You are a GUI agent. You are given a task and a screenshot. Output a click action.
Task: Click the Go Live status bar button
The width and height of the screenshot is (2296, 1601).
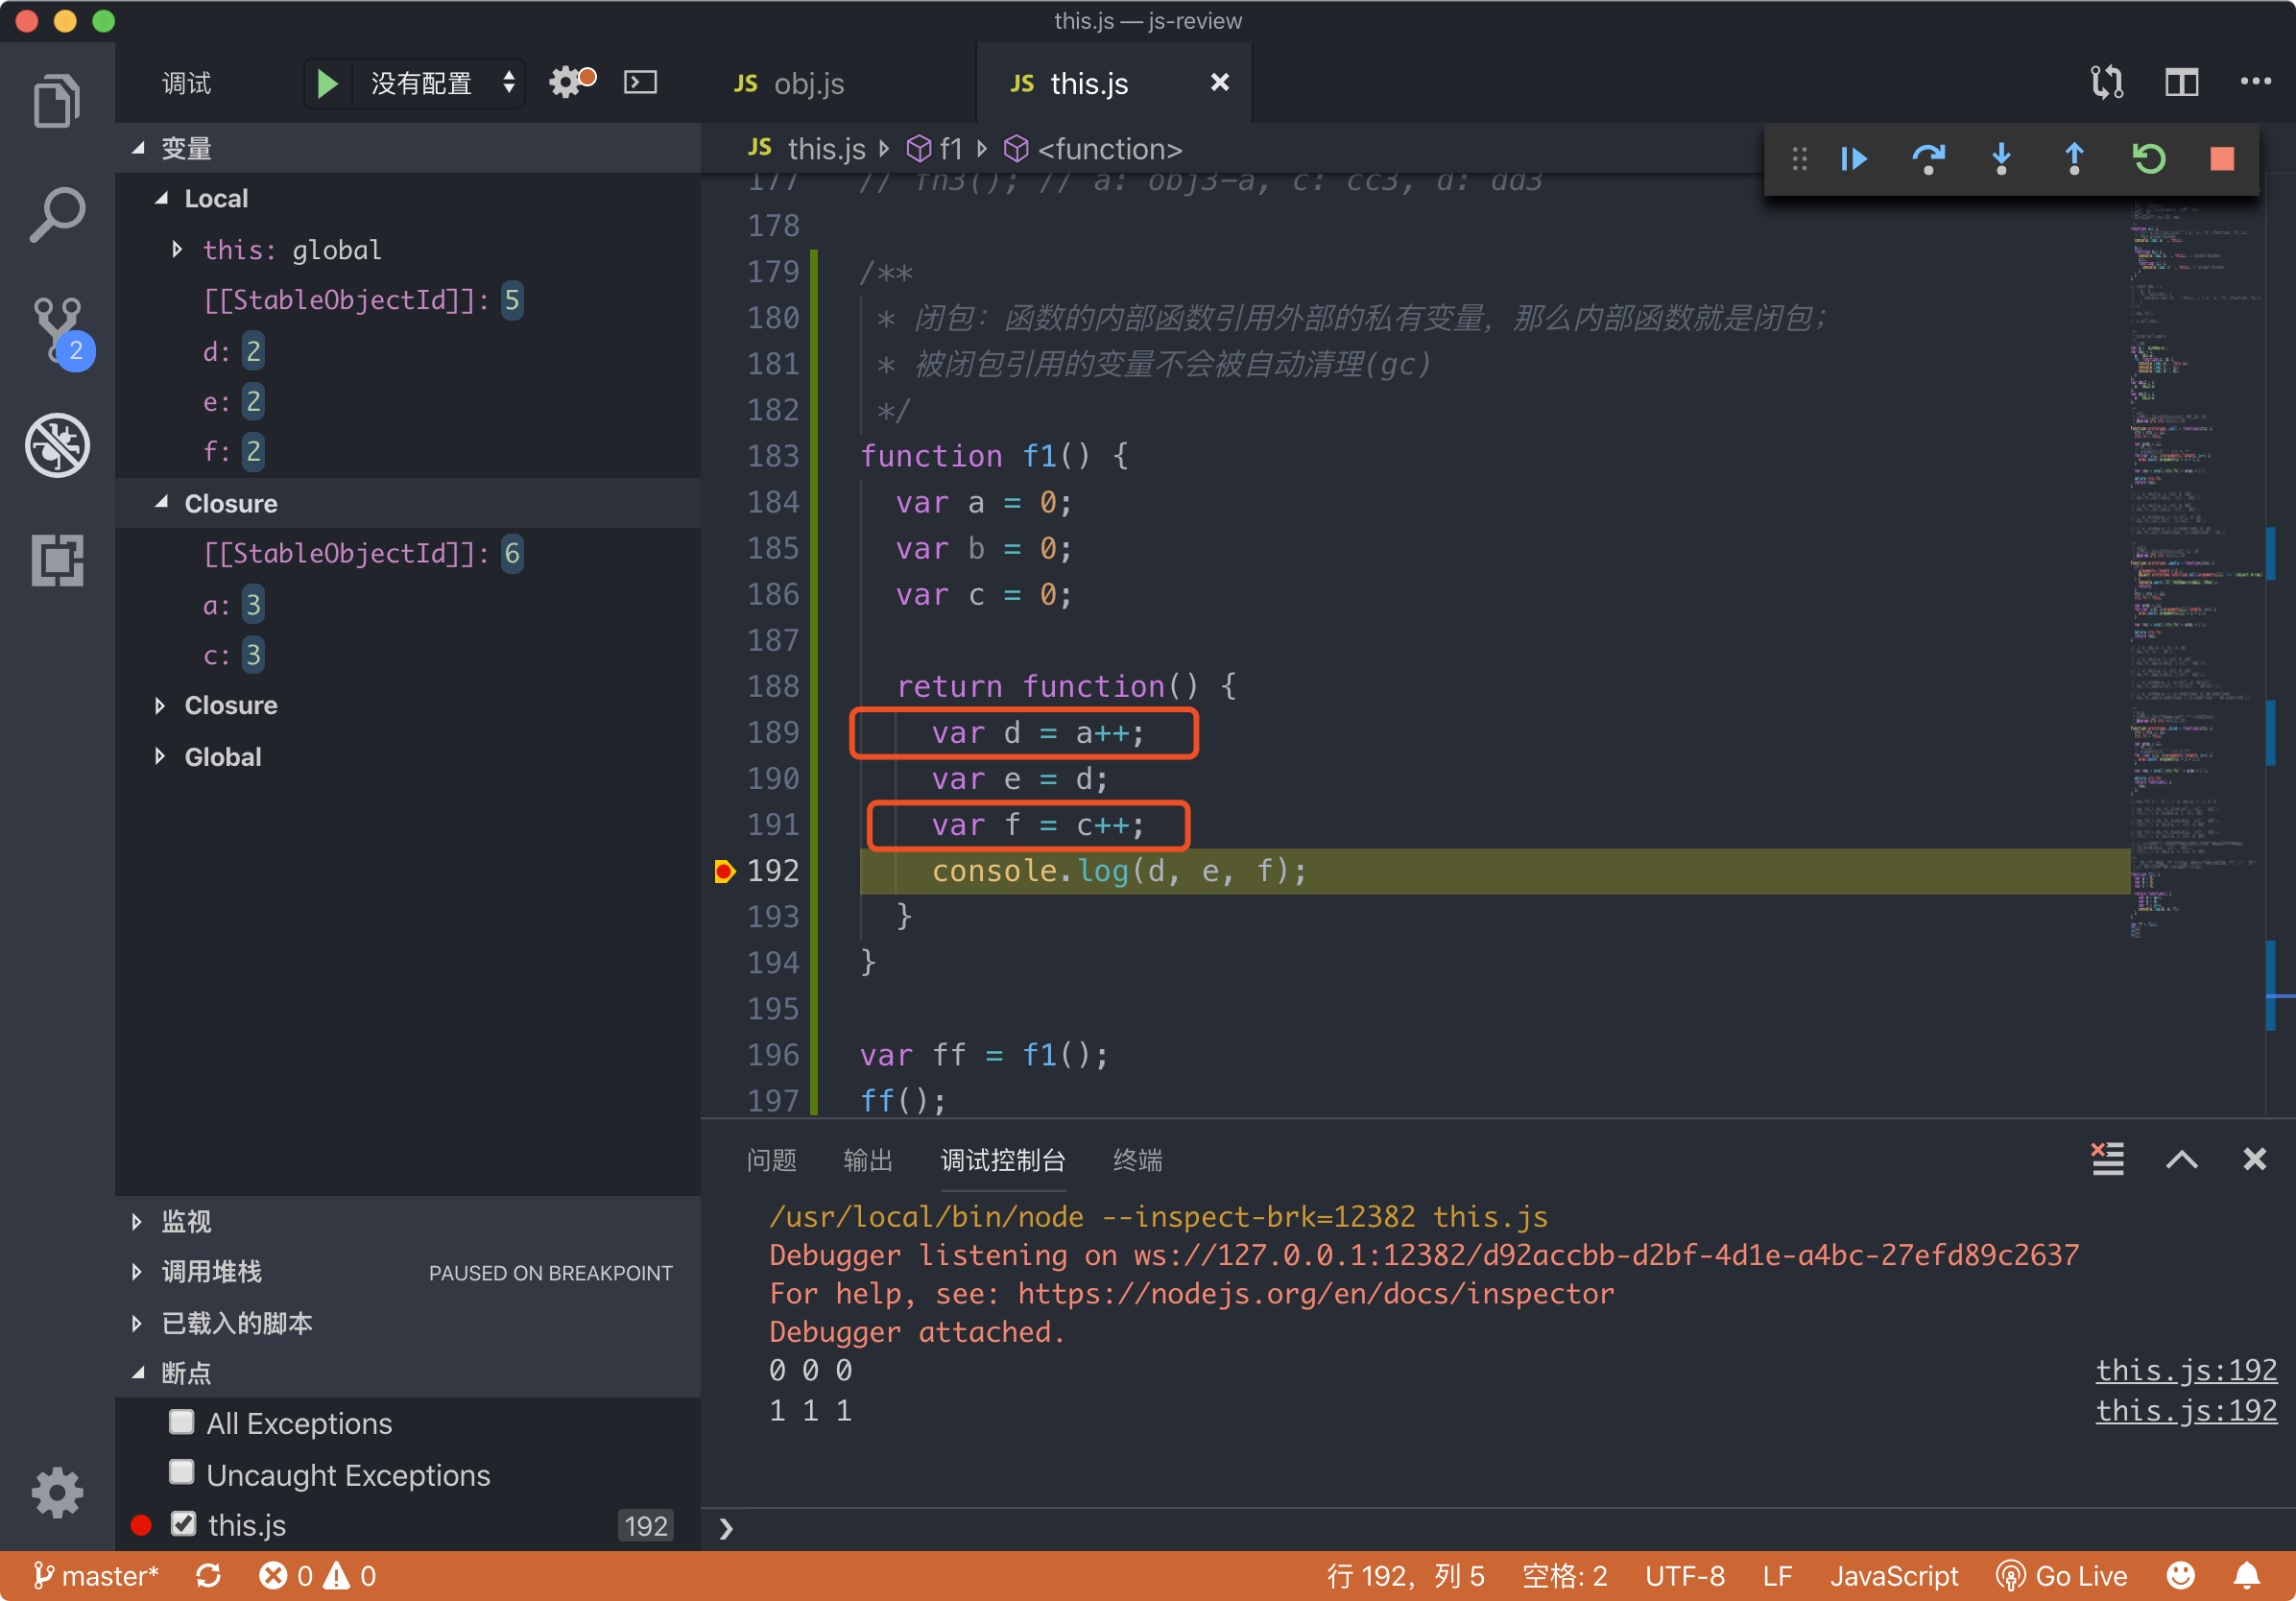click(2062, 1575)
